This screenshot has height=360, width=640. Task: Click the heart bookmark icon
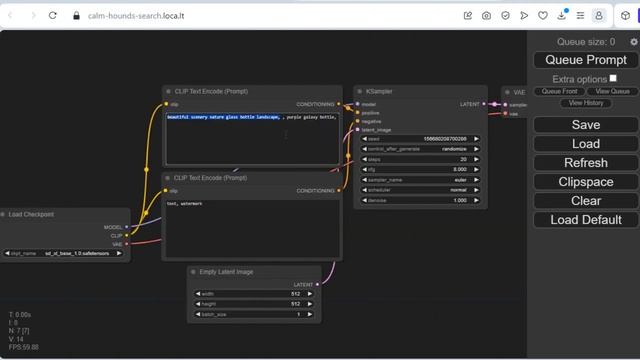pos(542,16)
